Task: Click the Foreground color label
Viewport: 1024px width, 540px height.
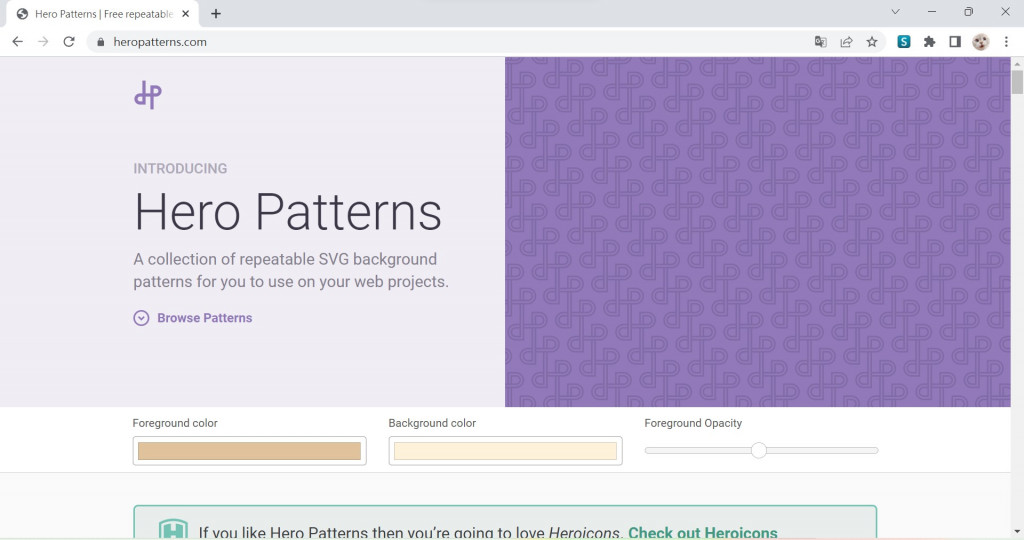Action: click(x=175, y=423)
